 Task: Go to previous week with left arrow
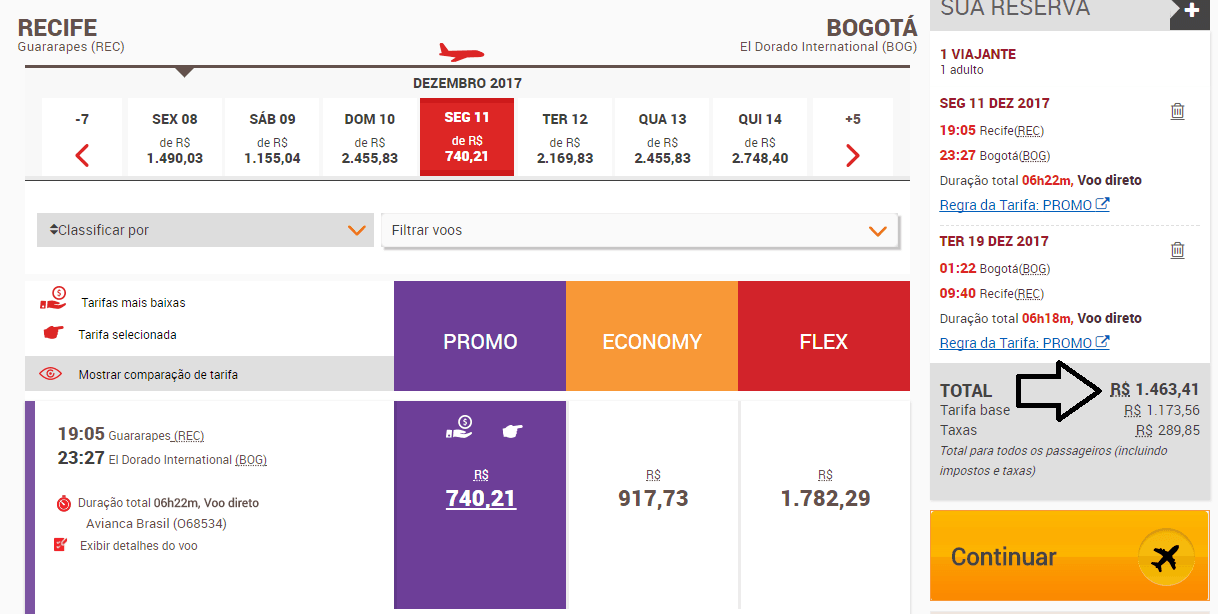(x=82, y=156)
